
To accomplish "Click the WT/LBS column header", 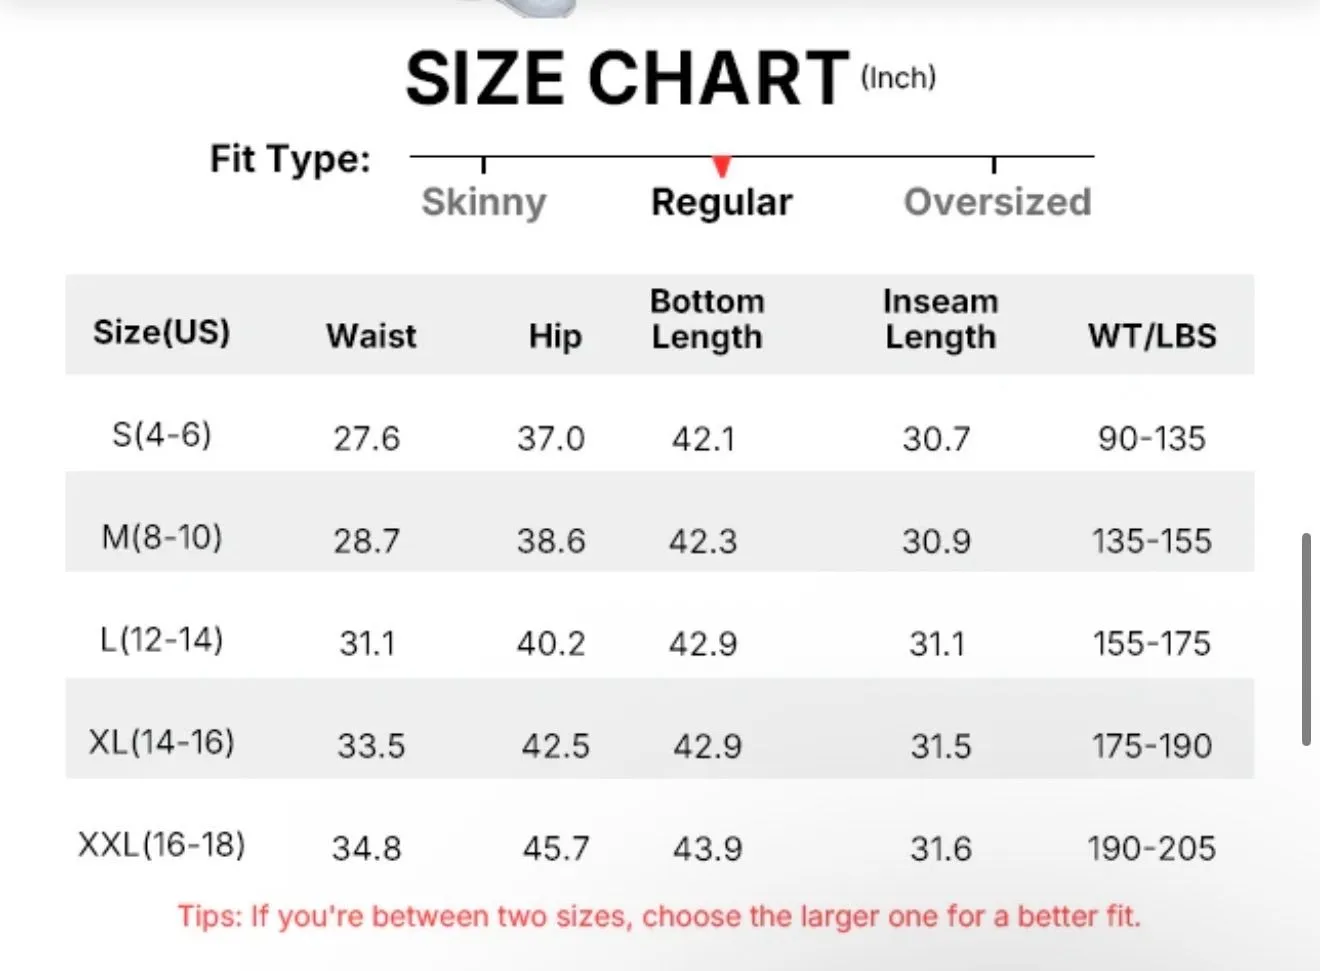I will pos(1152,336).
